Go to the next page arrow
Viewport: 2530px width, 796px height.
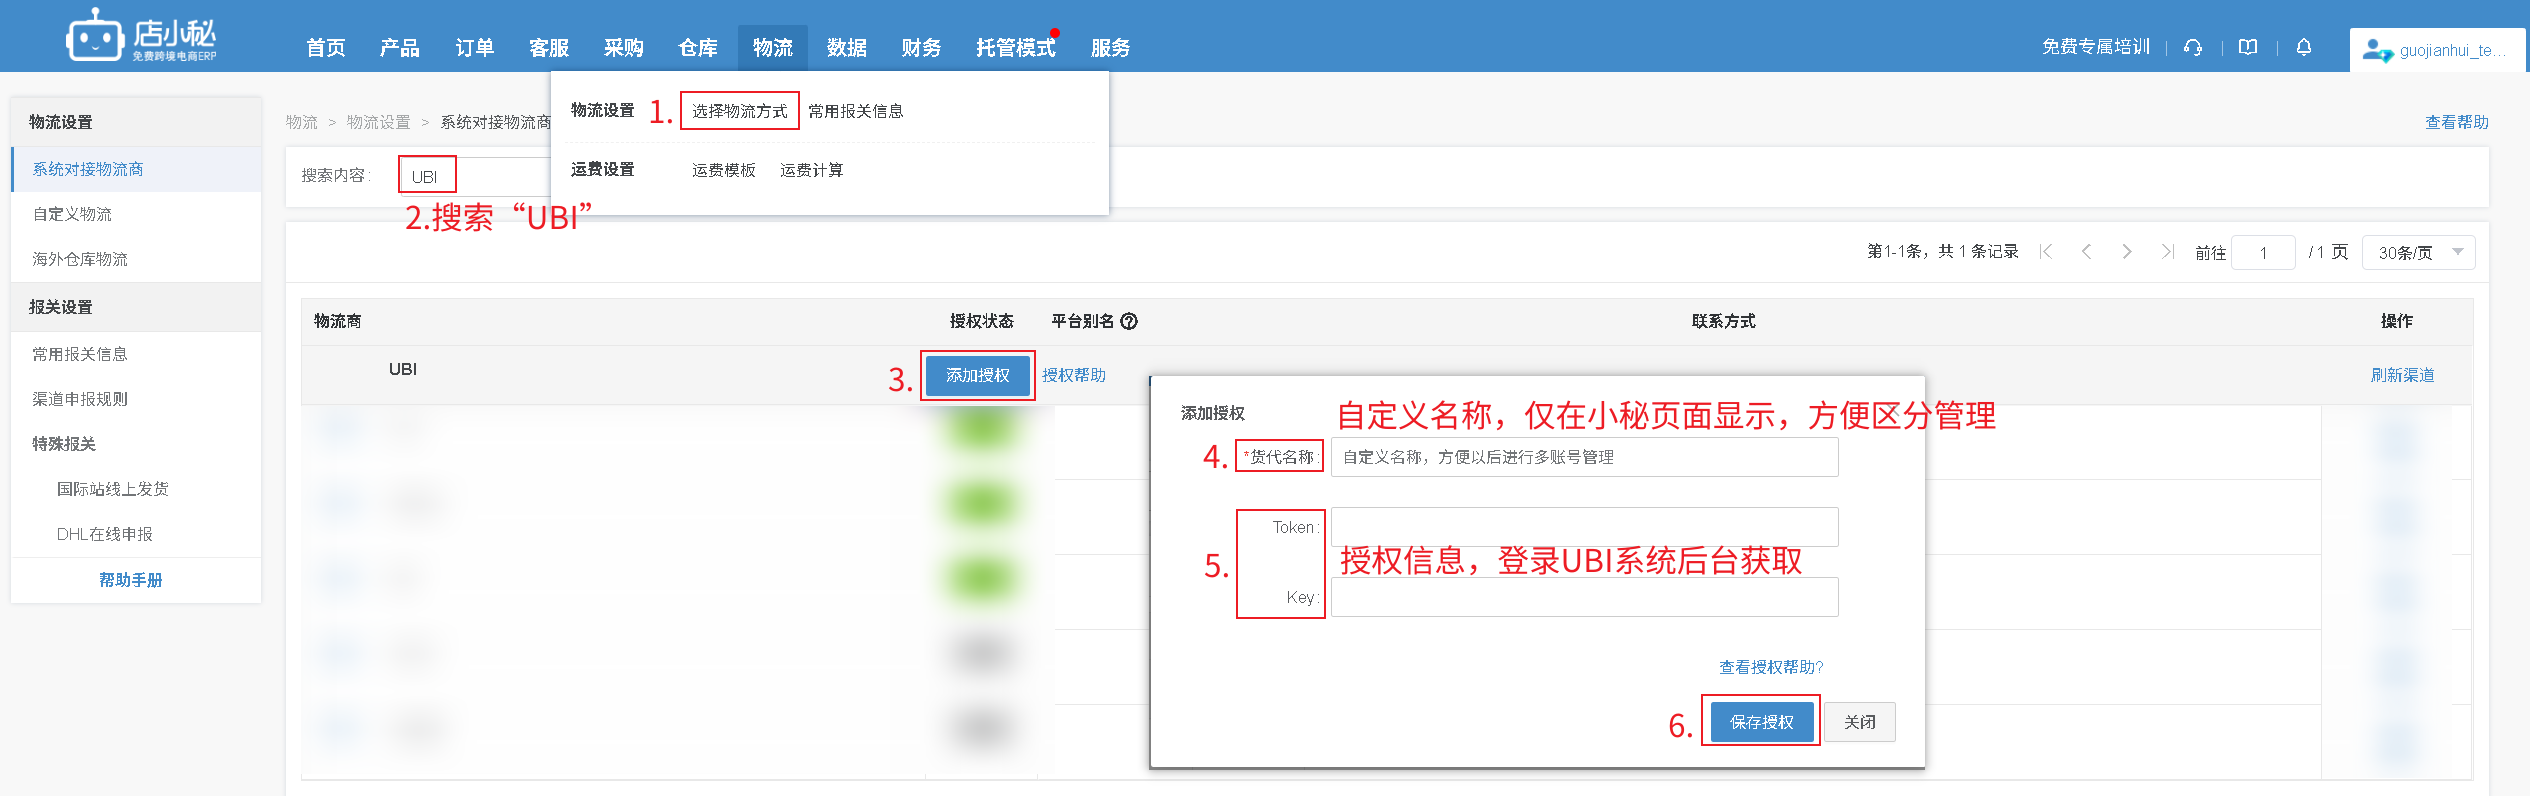[x=2127, y=252]
